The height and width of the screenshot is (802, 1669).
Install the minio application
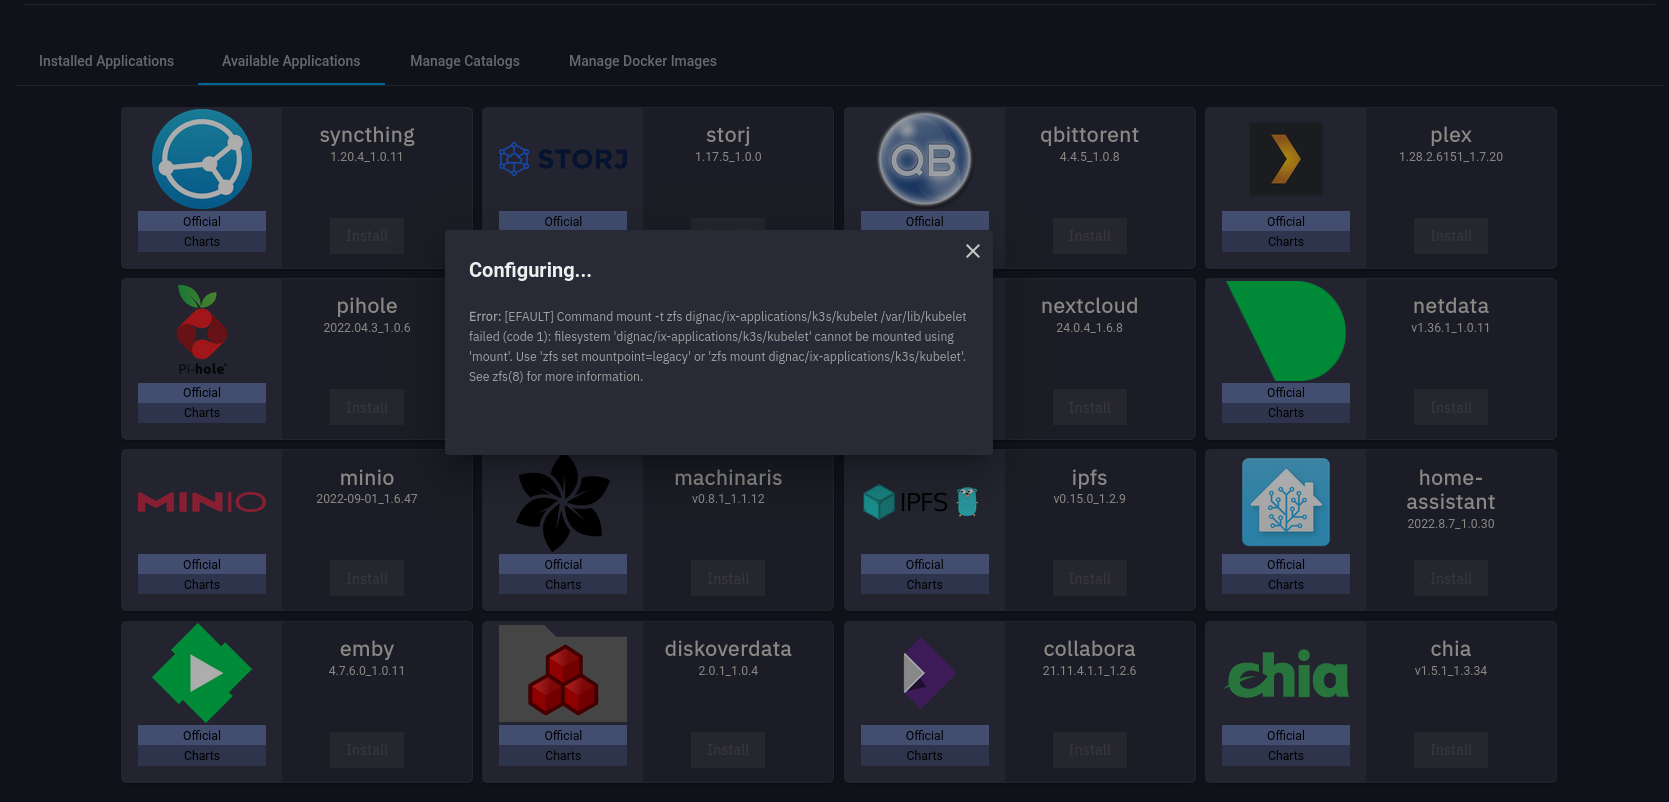click(x=367, y=578)
